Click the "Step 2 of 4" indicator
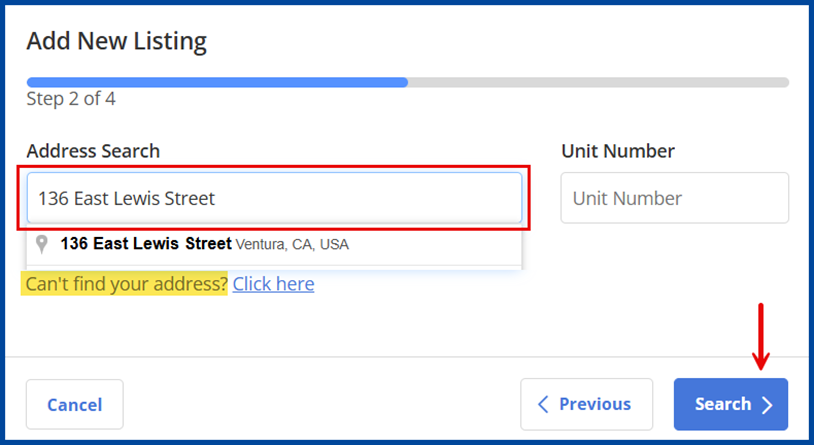Viewport: 814px width, 445px height. click(71, 99)
